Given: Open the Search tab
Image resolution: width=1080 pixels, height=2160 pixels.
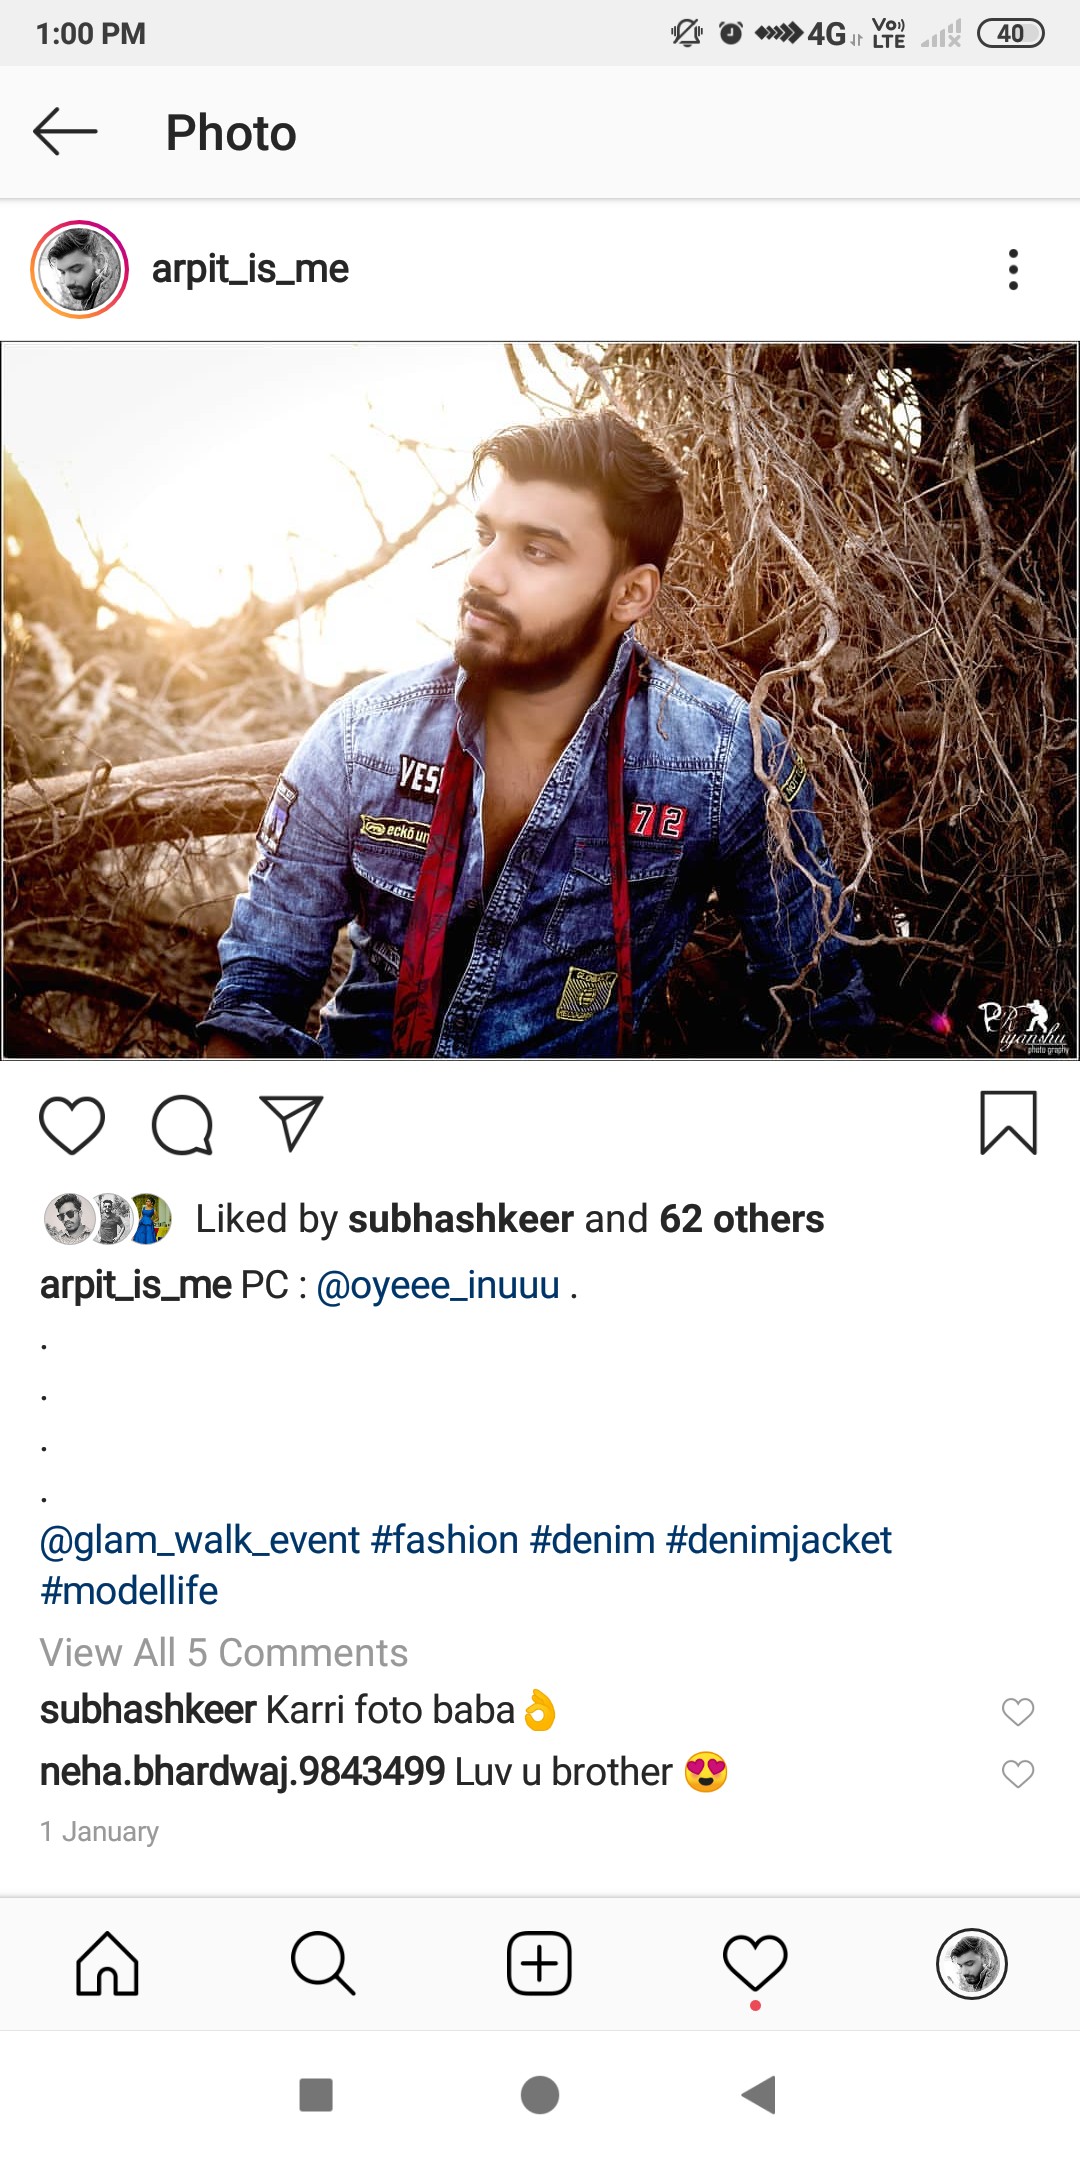Looking at the screenshot, I should pyautogui.click(x=323, y=1964).
